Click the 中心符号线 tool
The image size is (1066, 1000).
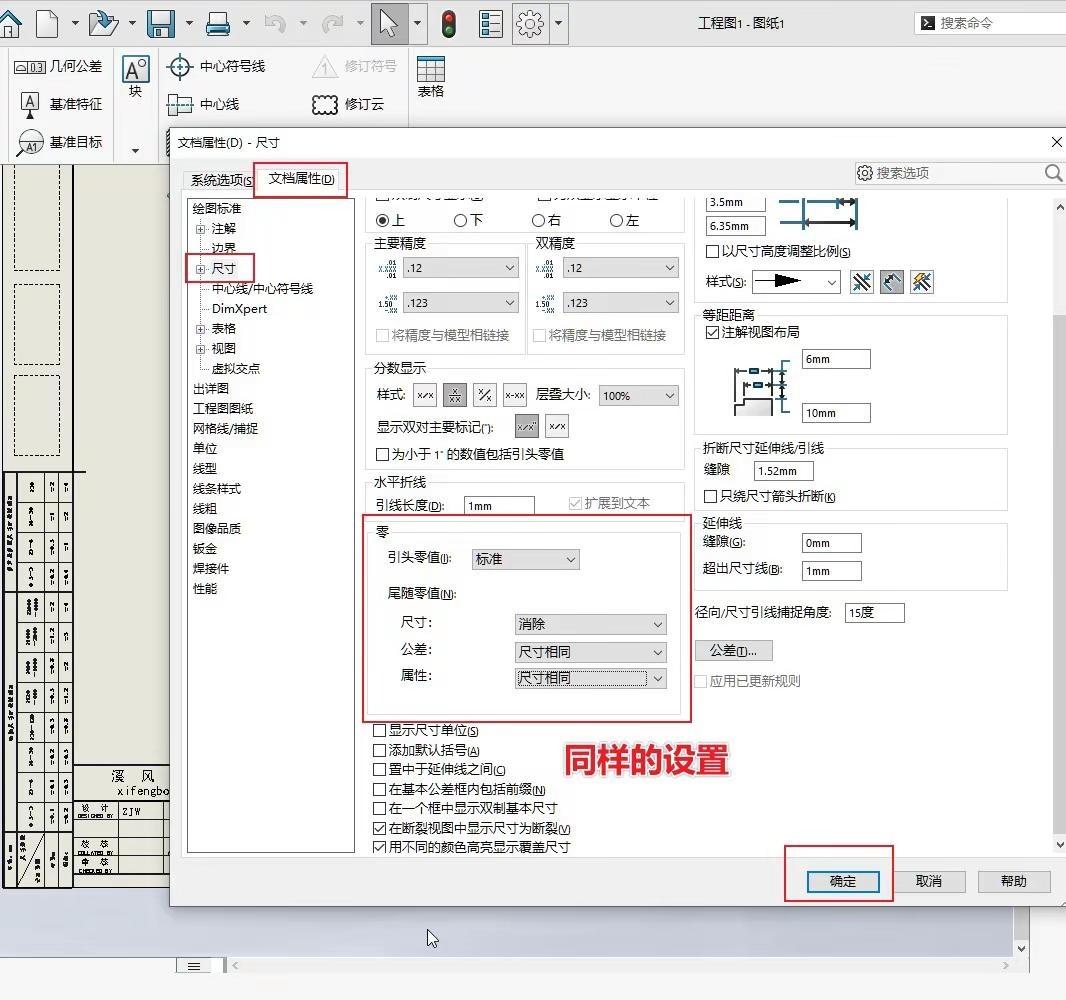216,67
